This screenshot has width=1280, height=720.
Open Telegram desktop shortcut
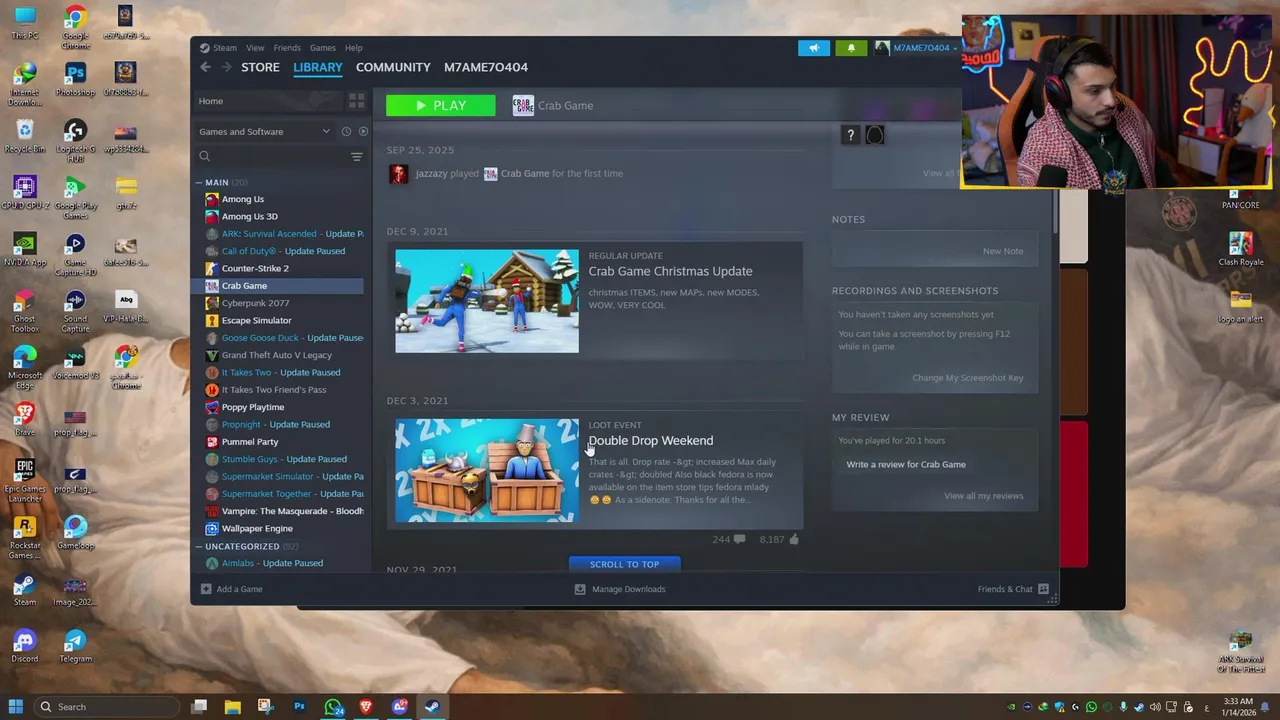[75, 646]
